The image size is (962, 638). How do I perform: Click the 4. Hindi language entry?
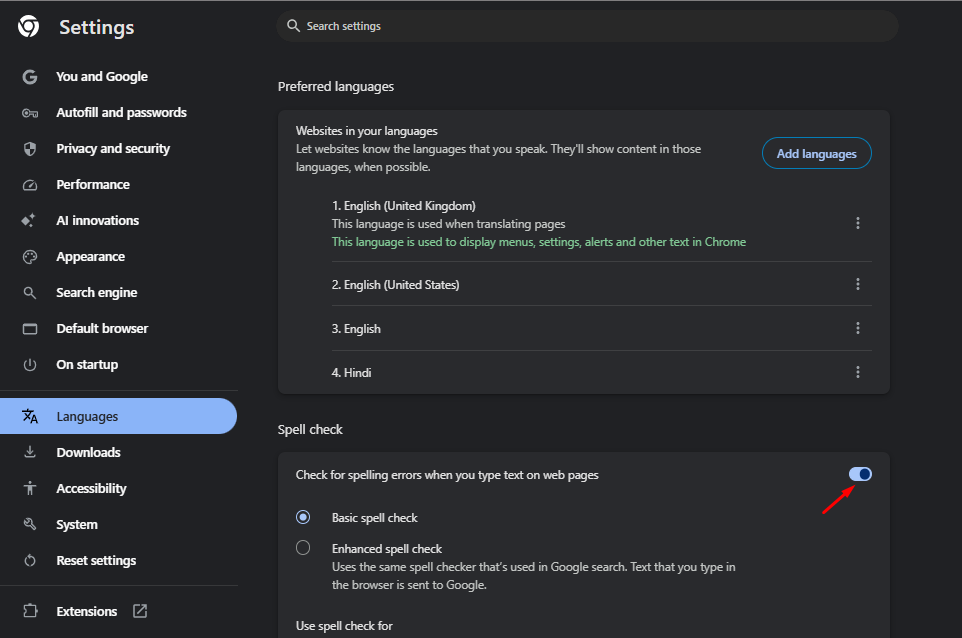pos(352,373)
